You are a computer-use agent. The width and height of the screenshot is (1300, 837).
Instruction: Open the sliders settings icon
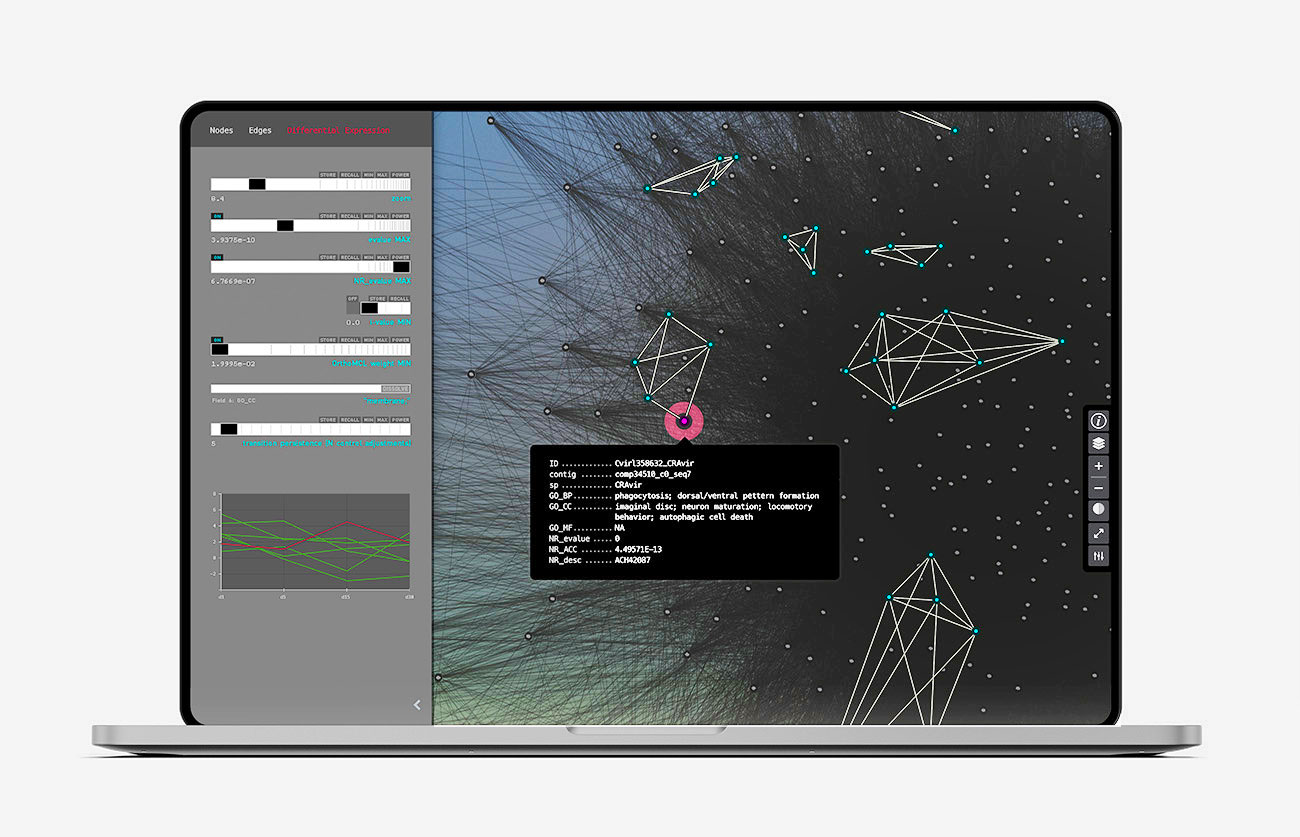coord(1098,556)
